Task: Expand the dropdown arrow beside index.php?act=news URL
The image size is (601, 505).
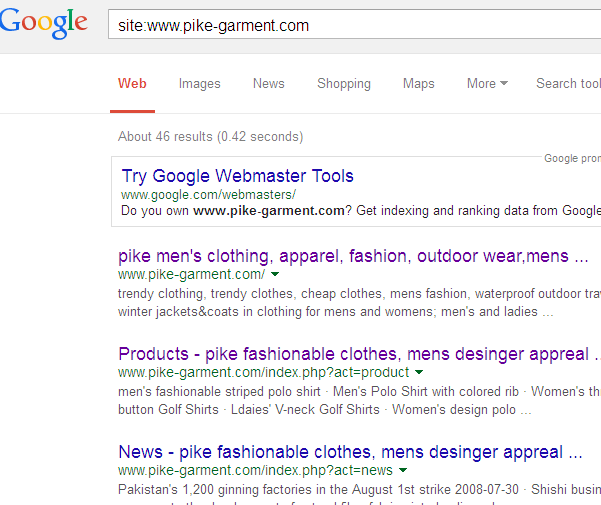Action: pyautogui.click(x=403, y=470)
